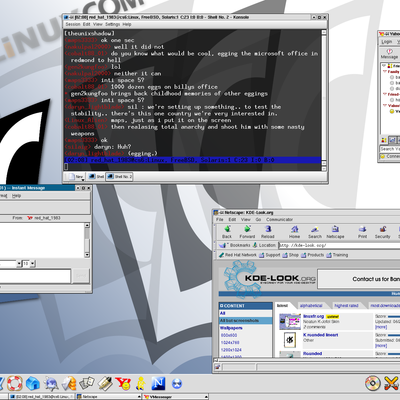The height and width of the screenshot is (400, 400).
Task: Open the playing cards game icon in panel
Action: tap(87, 384)
